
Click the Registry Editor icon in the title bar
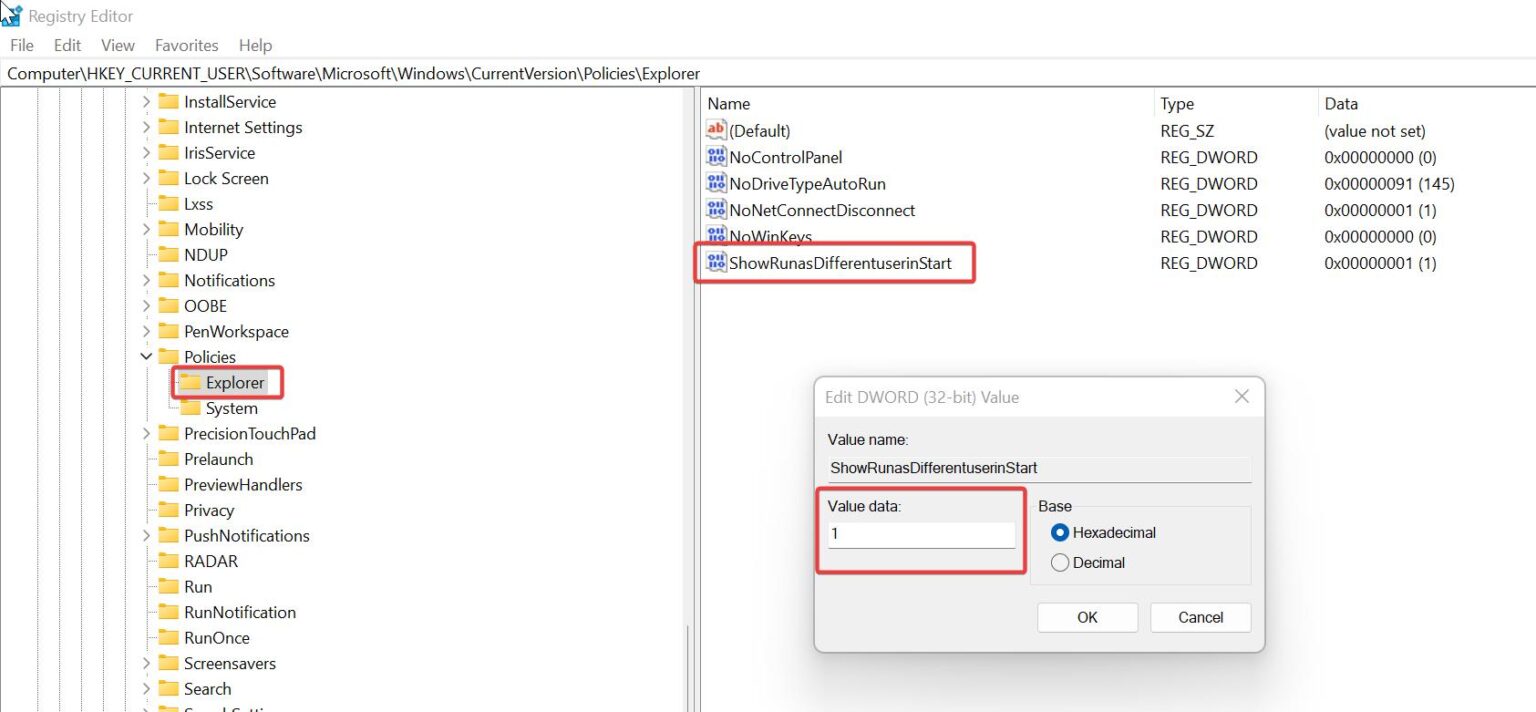[x=11, y=14]
